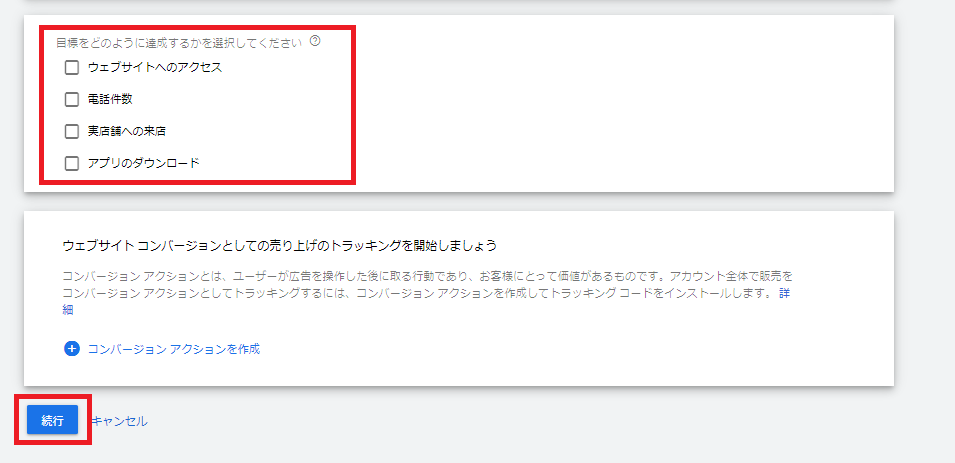Tick the 電話件数 checkbox
The width and height of the screenshot is (955, 463).
[x=72, y=99]
